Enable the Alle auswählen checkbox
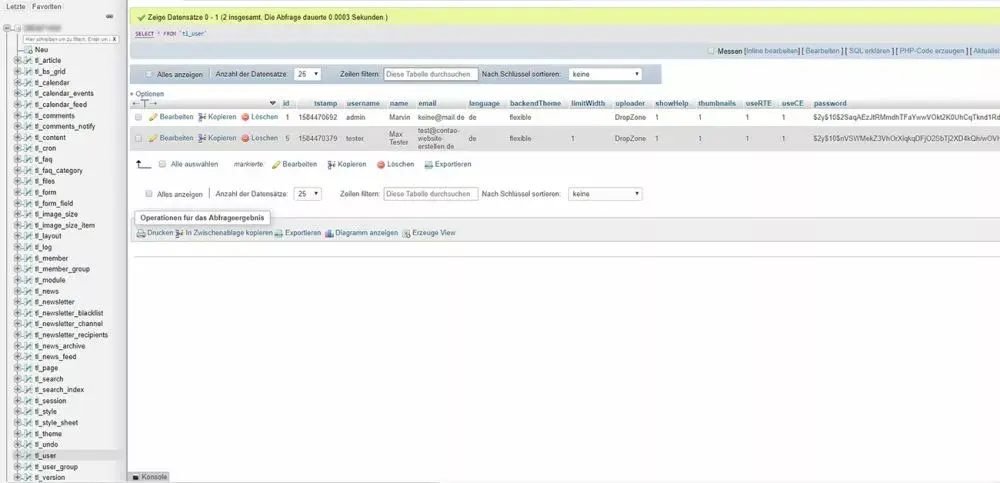The image size is (1000, 483). pyautogui.click(x=162, y=164)
